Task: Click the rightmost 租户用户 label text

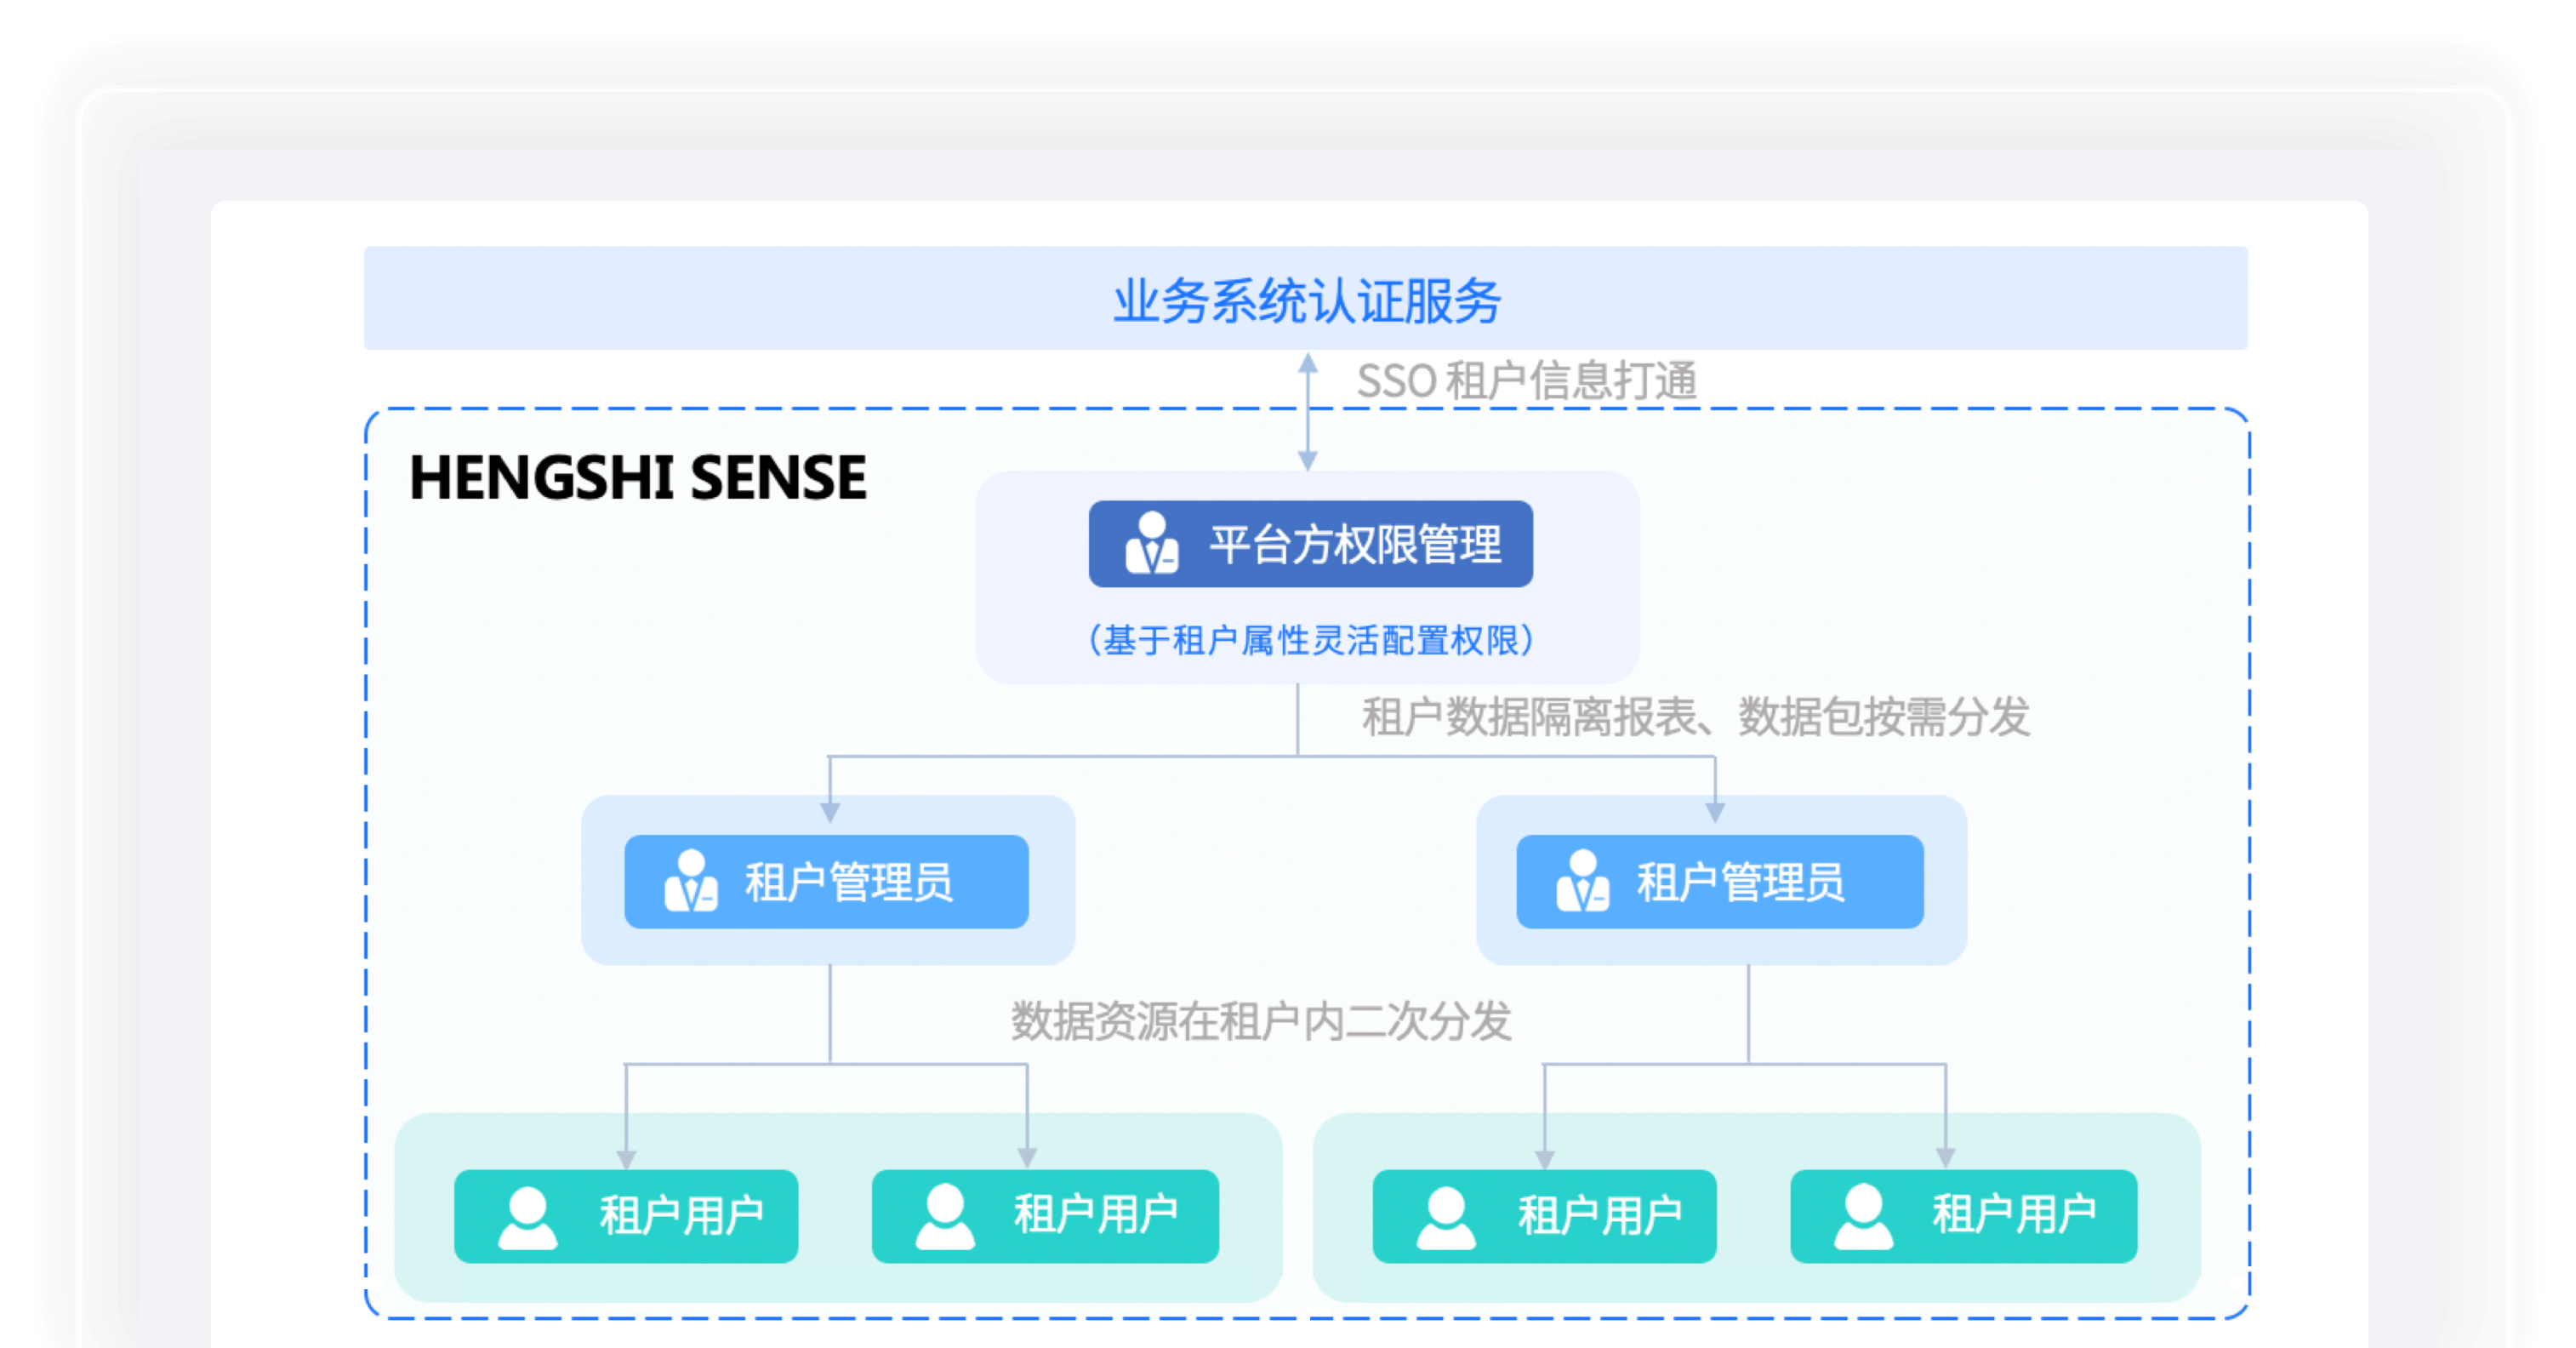Action: pyautogui.click(x=2014, y=1215)
